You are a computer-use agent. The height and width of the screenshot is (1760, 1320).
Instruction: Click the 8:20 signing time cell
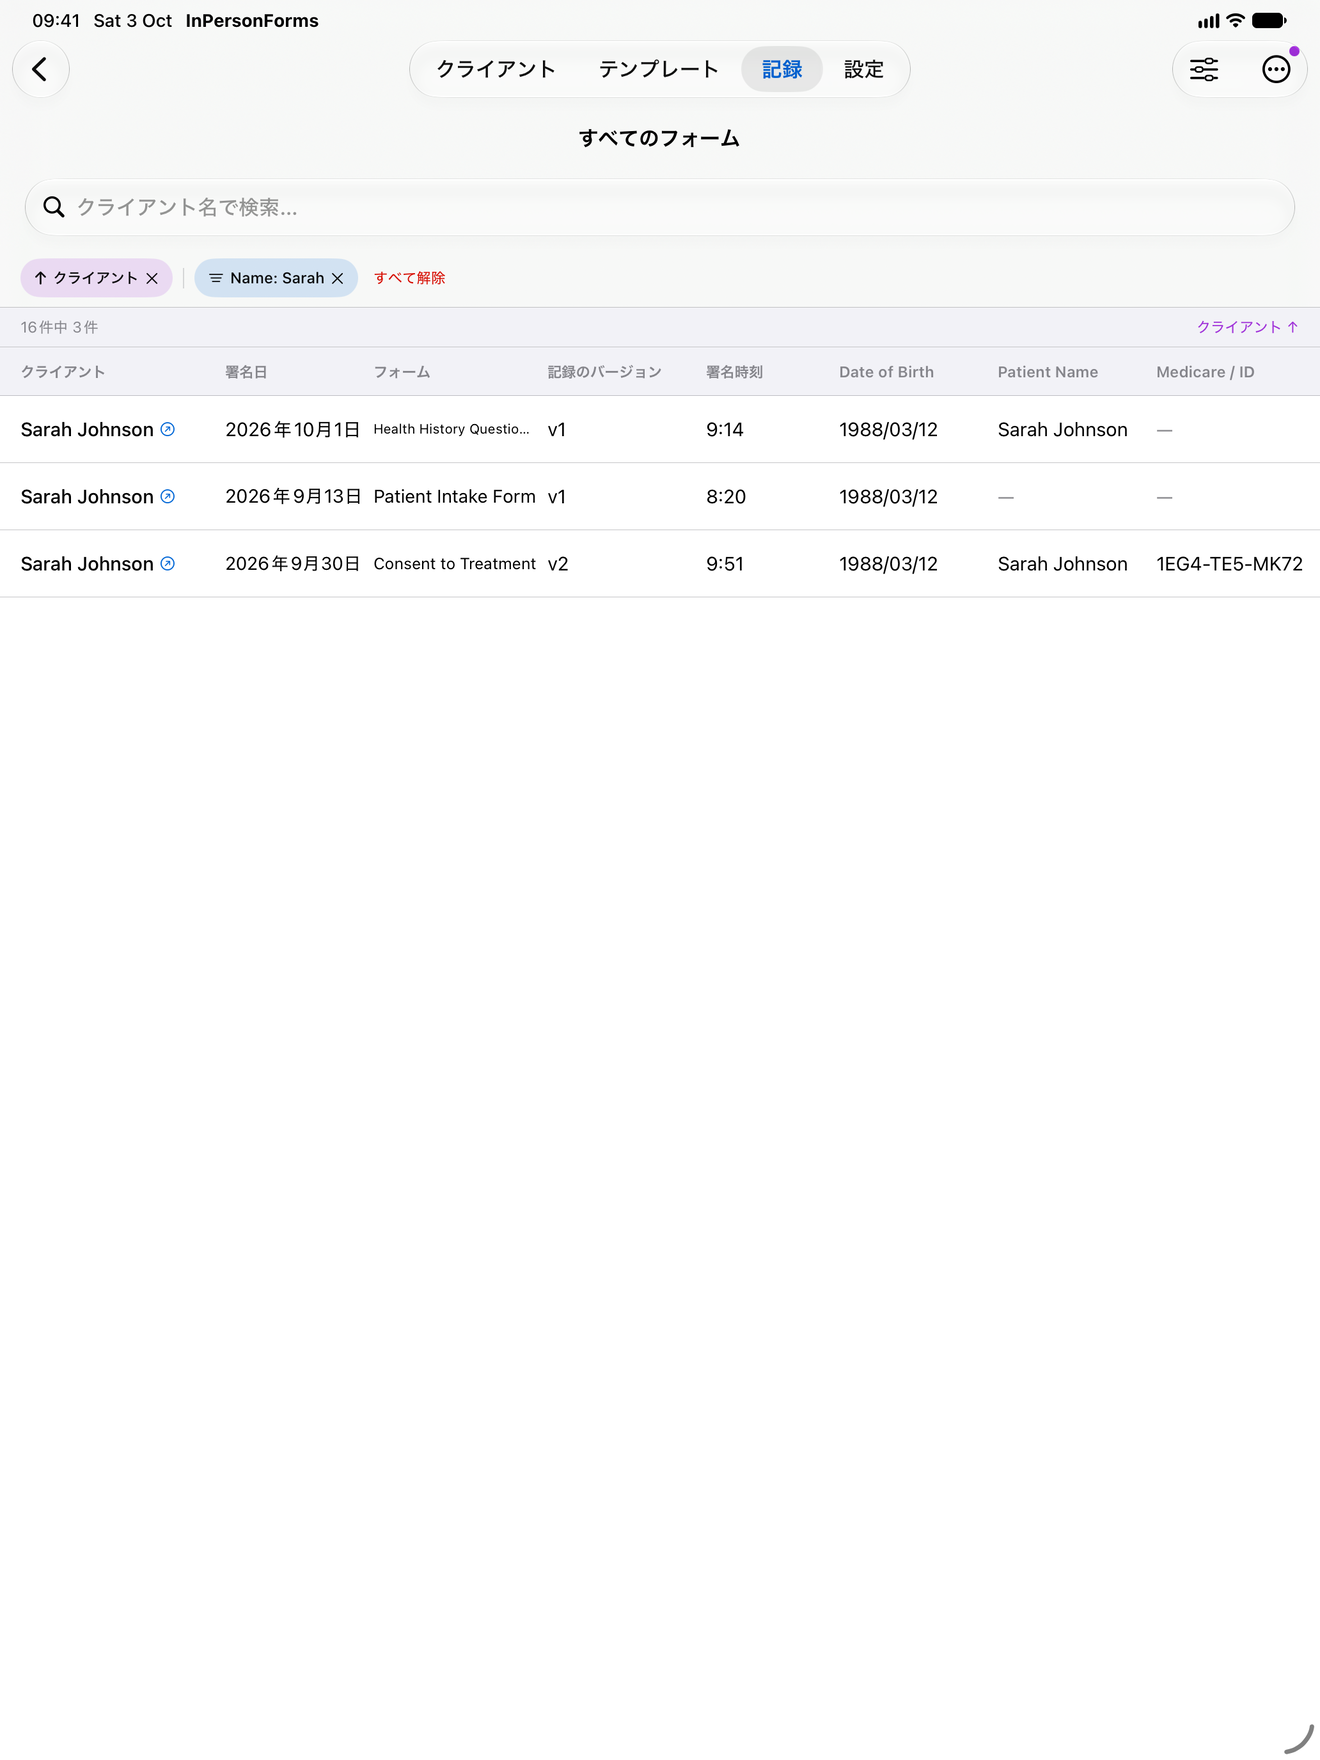tap(726, 496)
